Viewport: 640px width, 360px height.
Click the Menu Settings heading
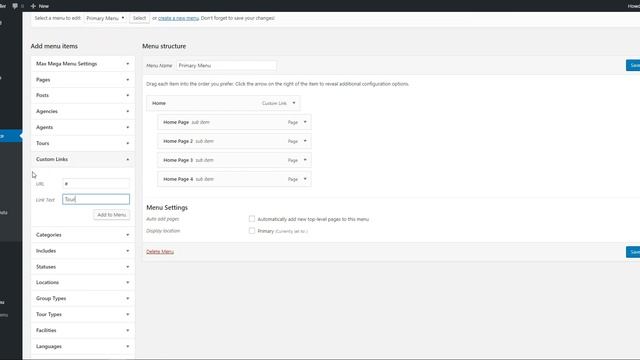tap(167, 207)
